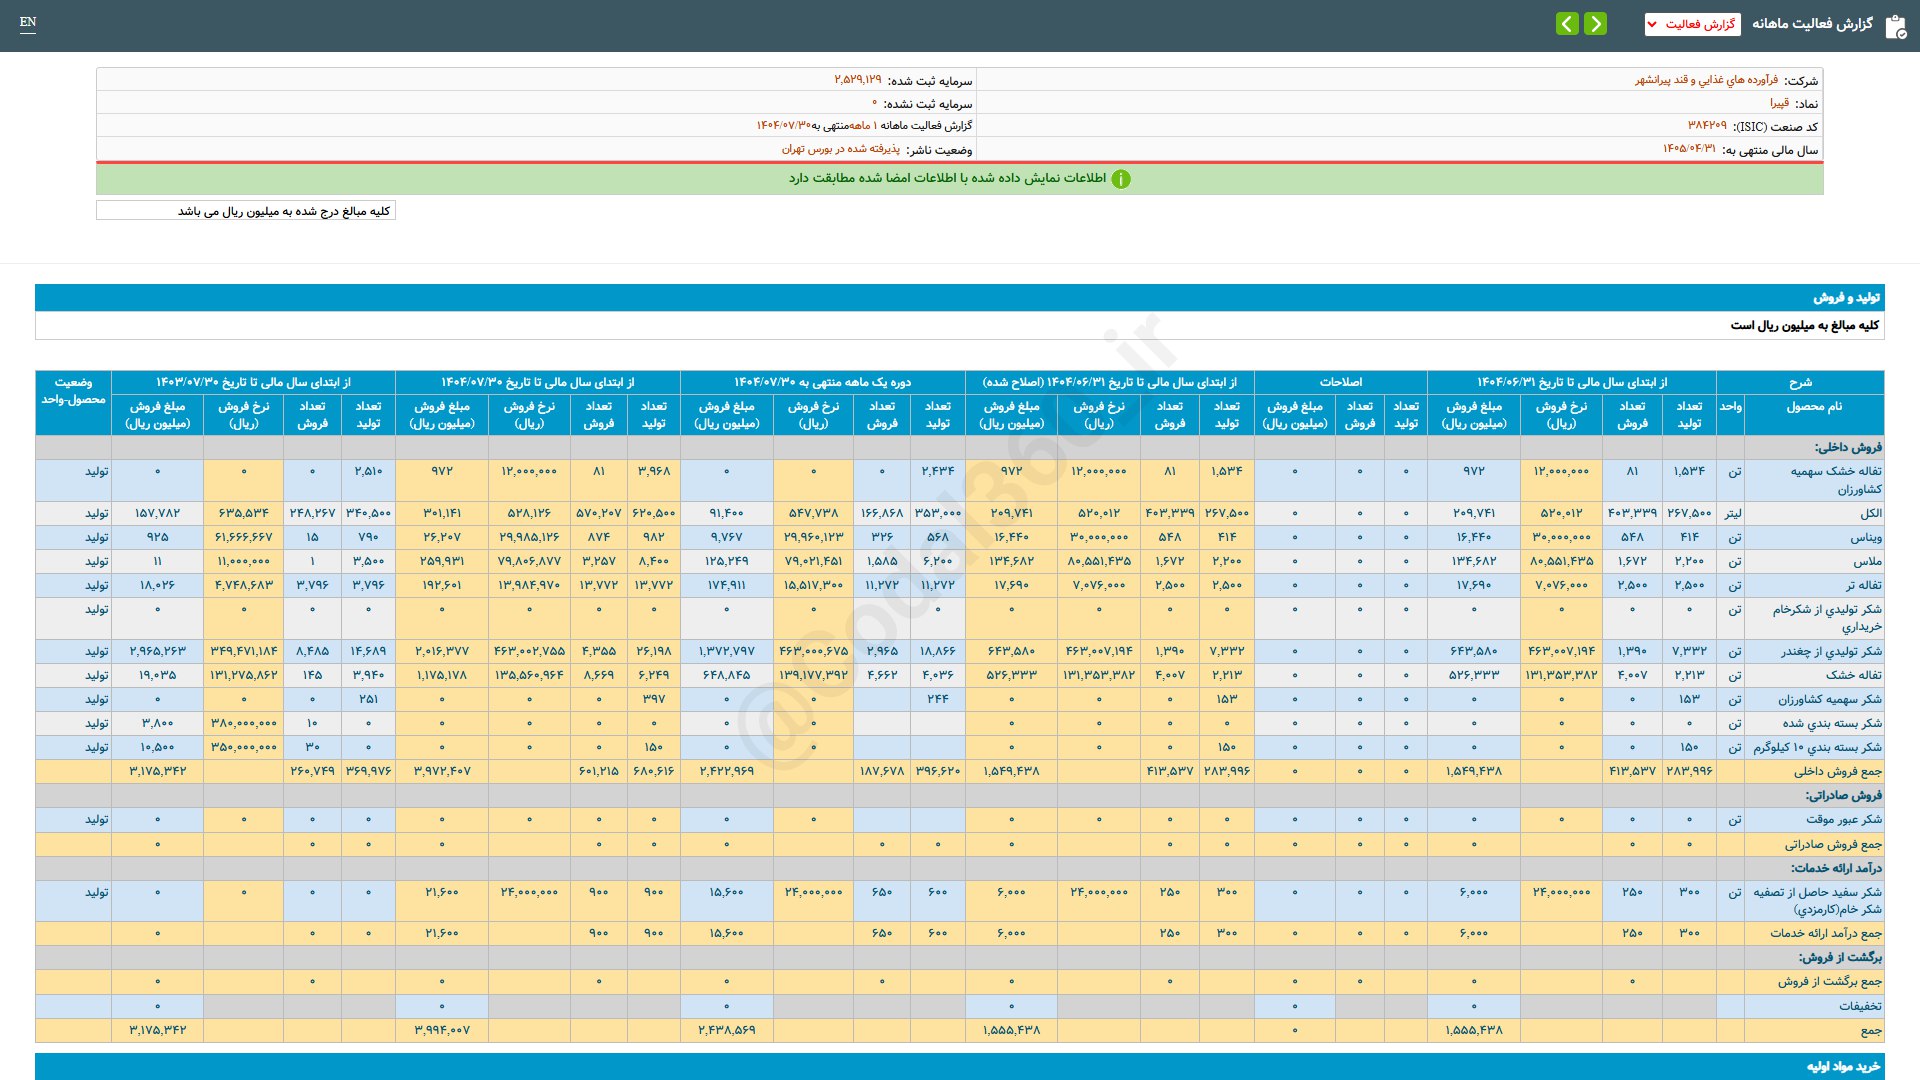Image resolution: width=1920 pixels, height=1080 pixels.
Task: Click the خرید مواد اولیه section header
Action: click(1843, 1067)
